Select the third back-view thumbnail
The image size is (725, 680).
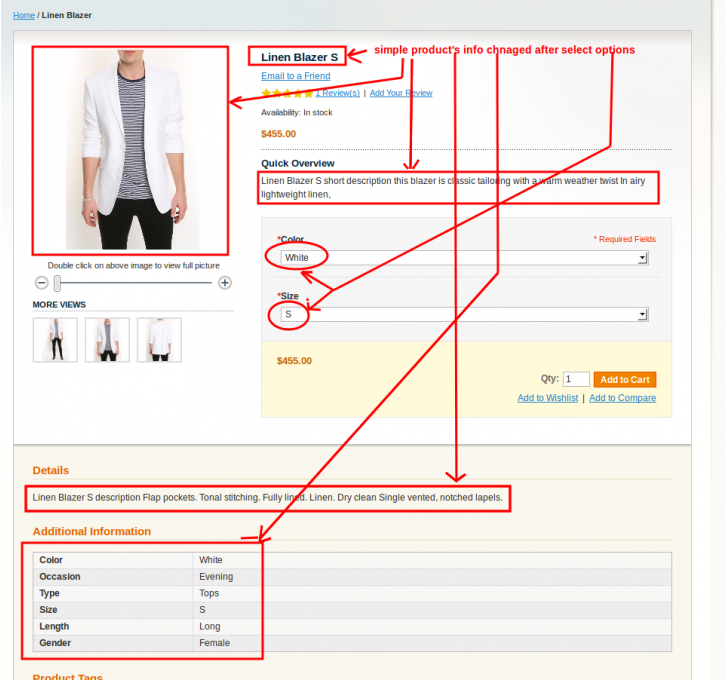[x=160, y=340]
